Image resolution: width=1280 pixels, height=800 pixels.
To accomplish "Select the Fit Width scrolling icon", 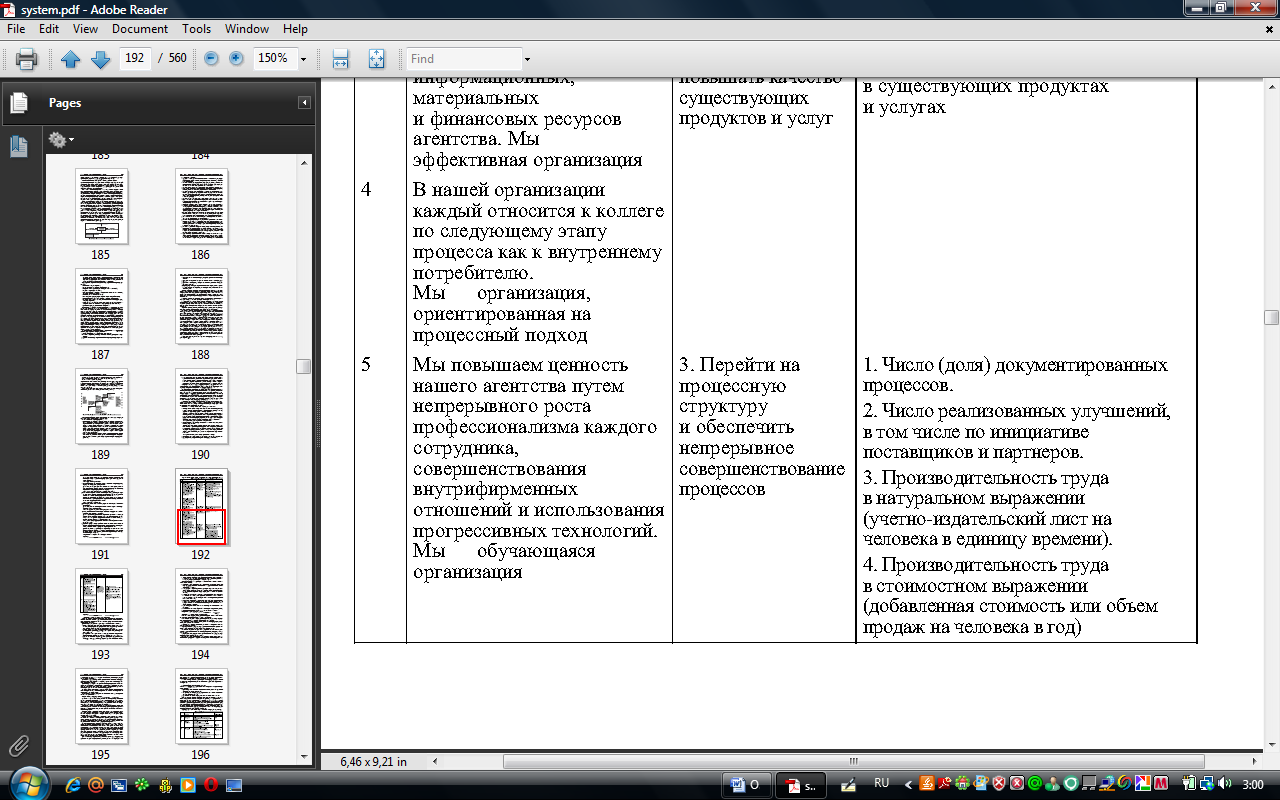I will [340, 59].
